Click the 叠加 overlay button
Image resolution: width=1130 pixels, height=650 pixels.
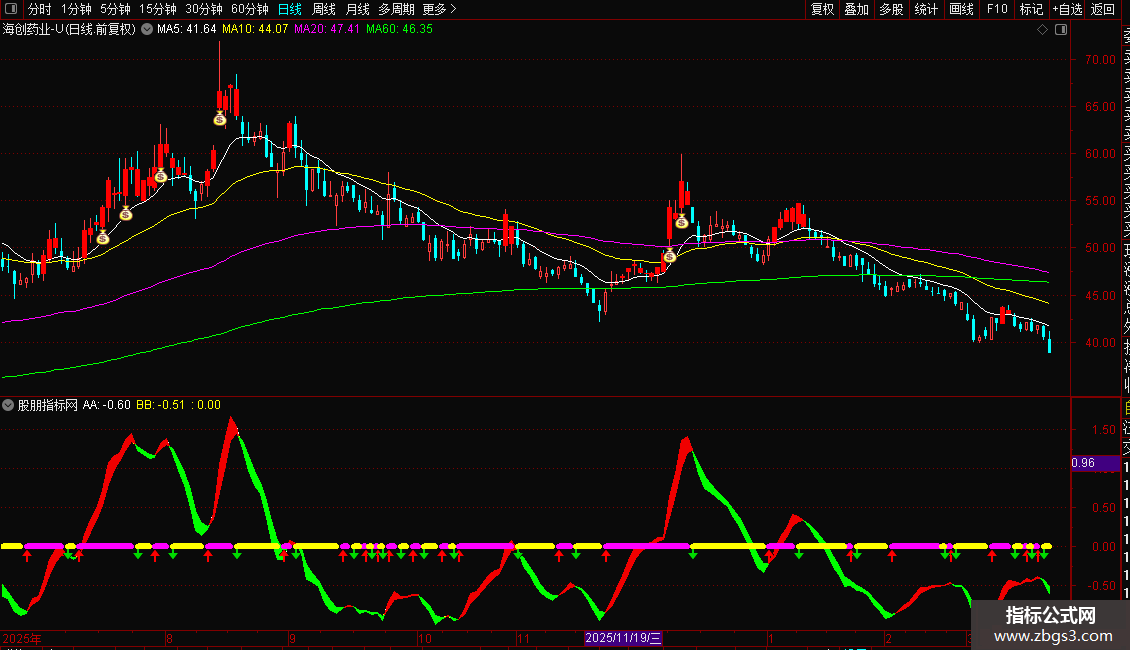click(857, 9)
